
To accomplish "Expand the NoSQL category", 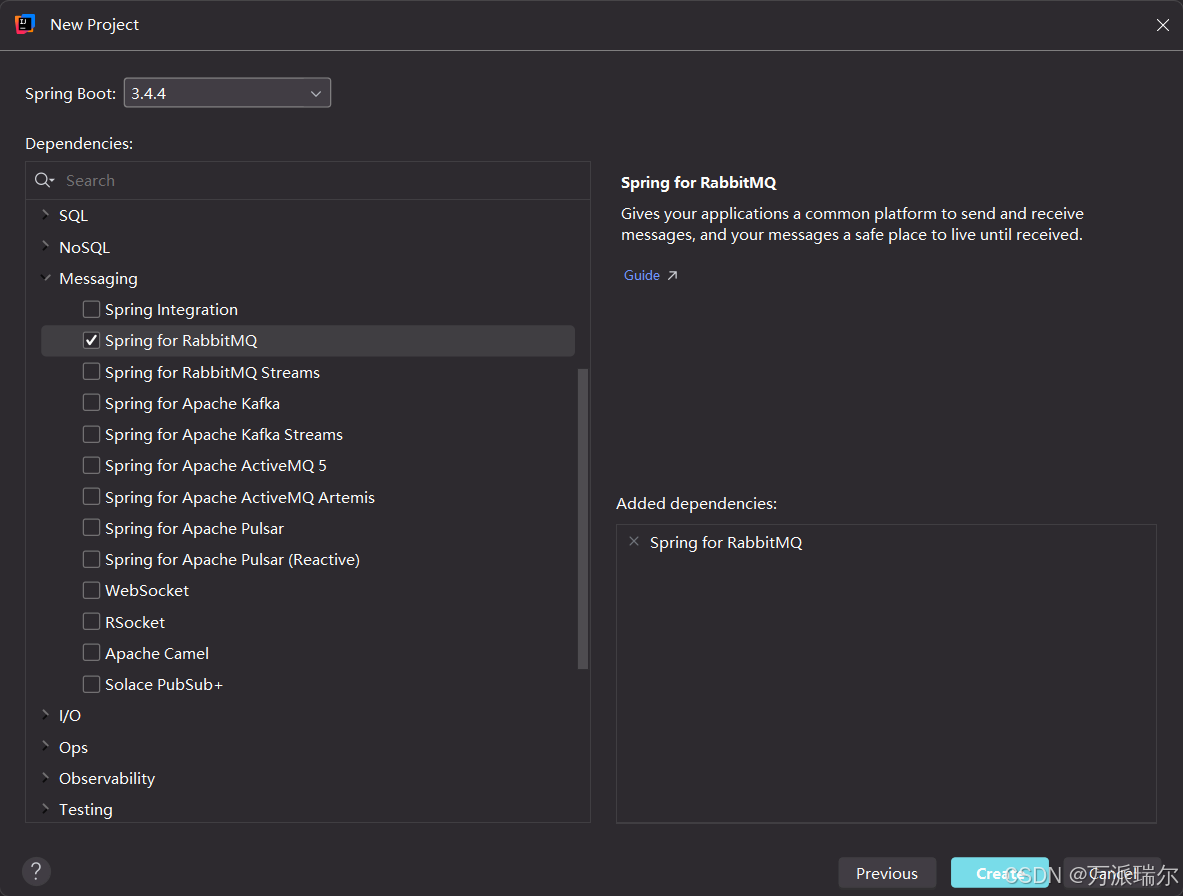I will coord(45,247).
